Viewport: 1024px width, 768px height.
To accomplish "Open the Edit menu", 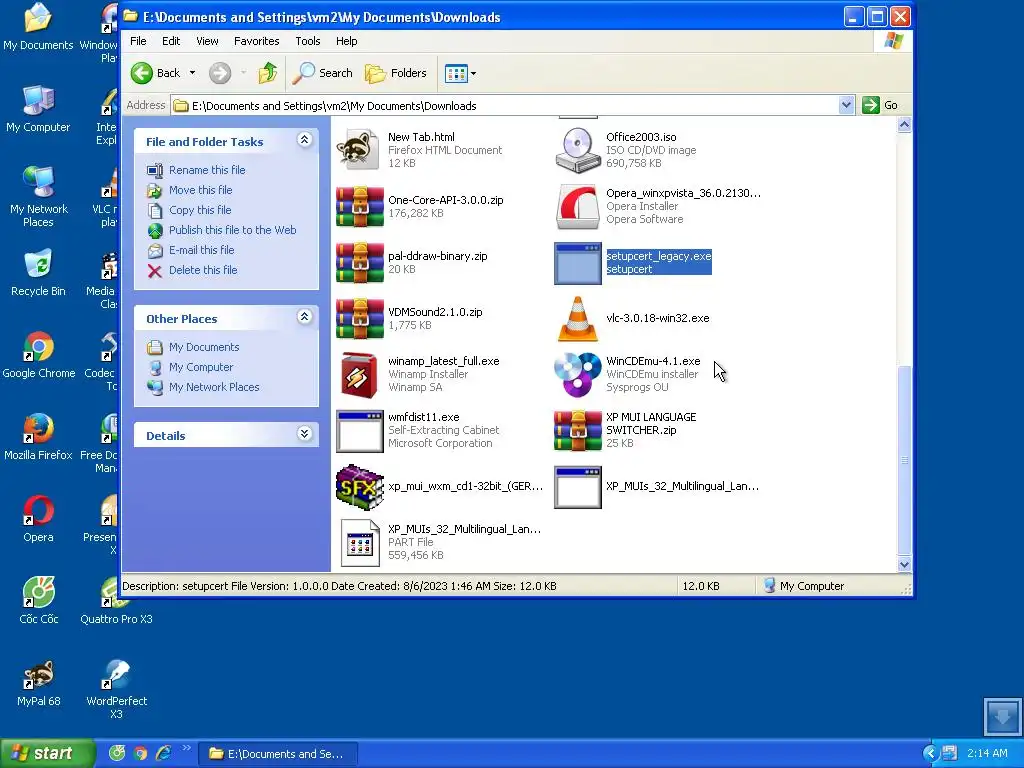I will click(x=171, y=41).
